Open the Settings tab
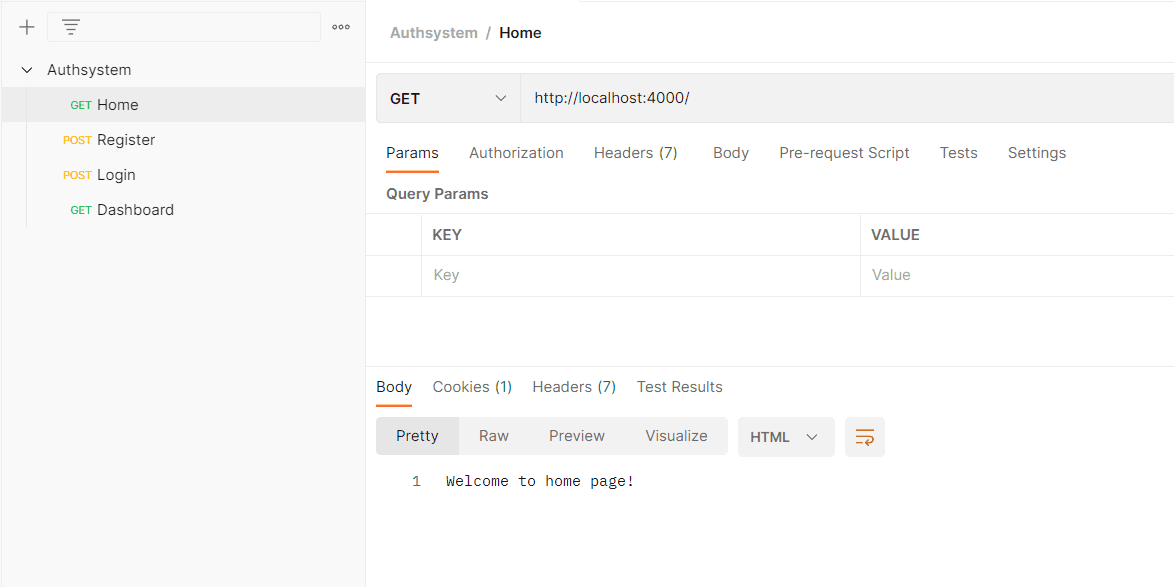 tap(1036, 153)
